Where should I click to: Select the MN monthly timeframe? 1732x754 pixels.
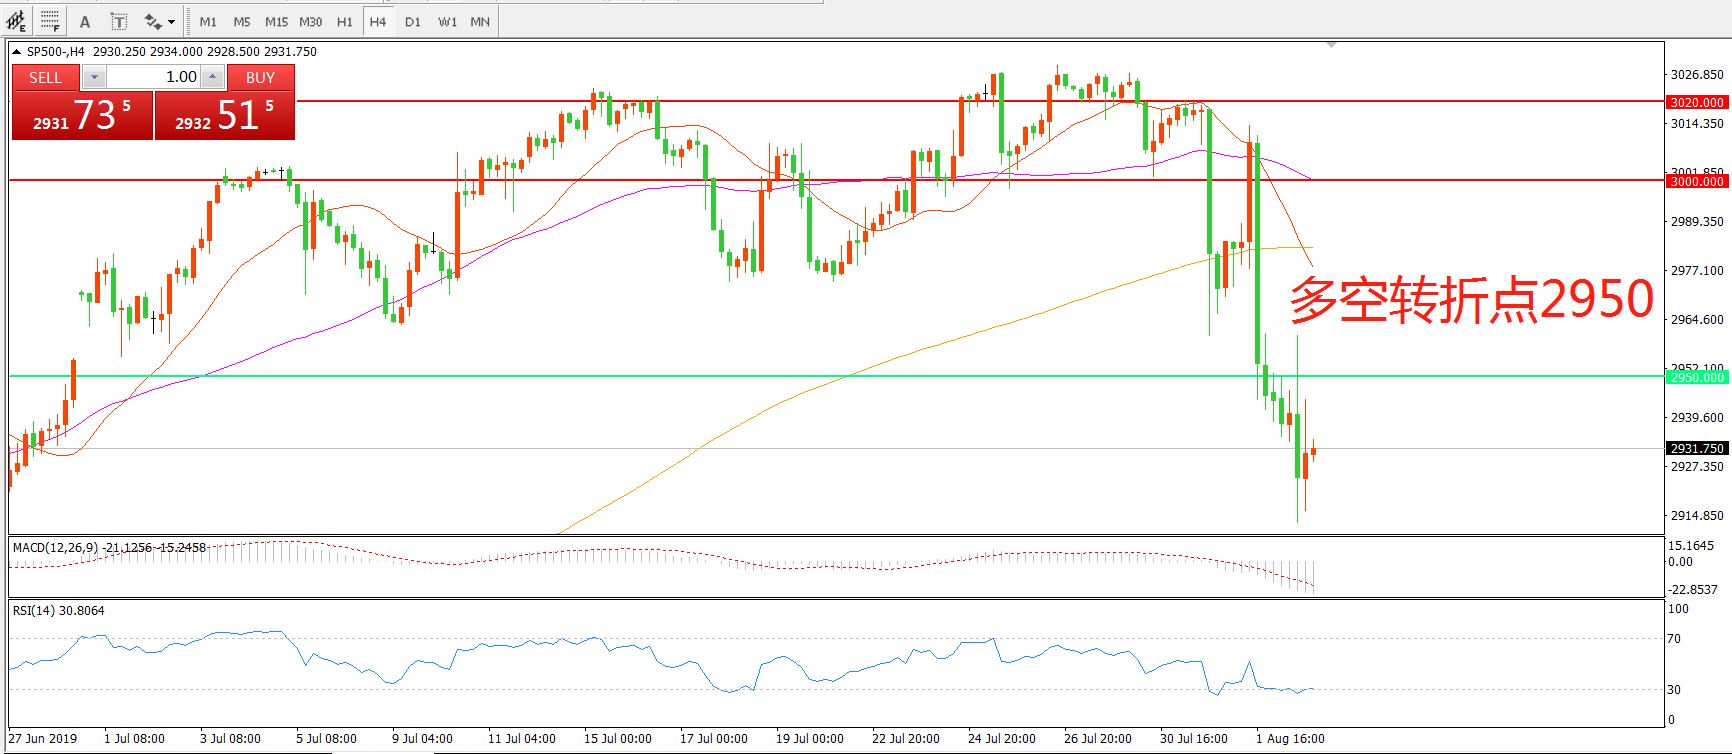[x=480, y=21]
